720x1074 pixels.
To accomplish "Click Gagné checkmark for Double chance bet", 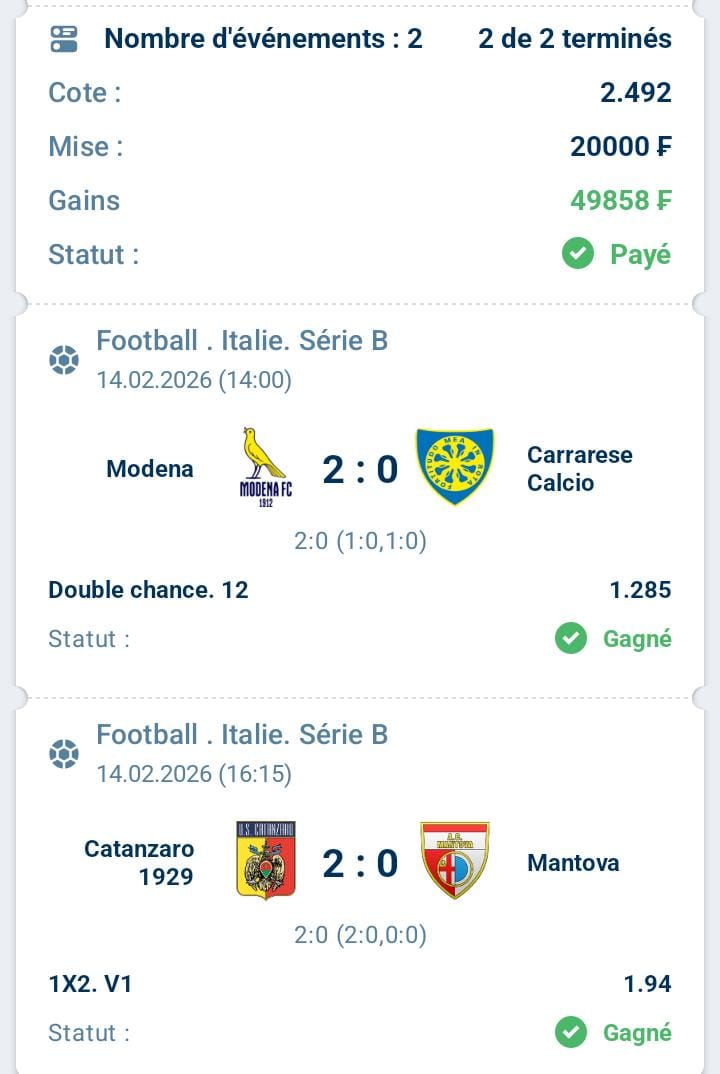I will 571,638.
